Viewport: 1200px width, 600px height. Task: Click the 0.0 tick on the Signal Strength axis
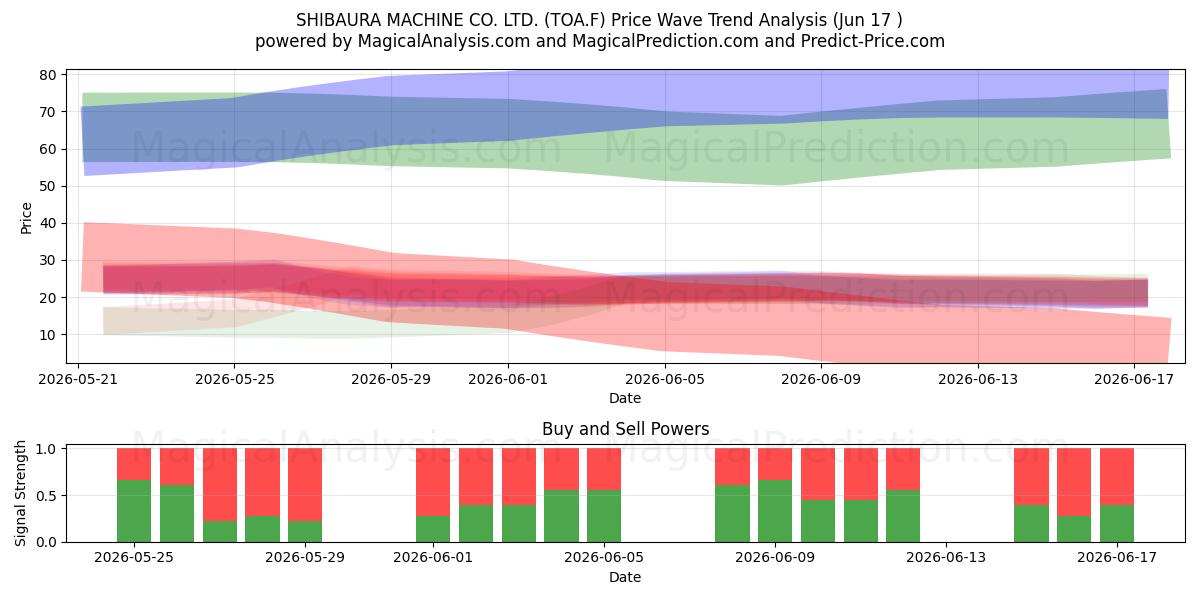[48, 542]
